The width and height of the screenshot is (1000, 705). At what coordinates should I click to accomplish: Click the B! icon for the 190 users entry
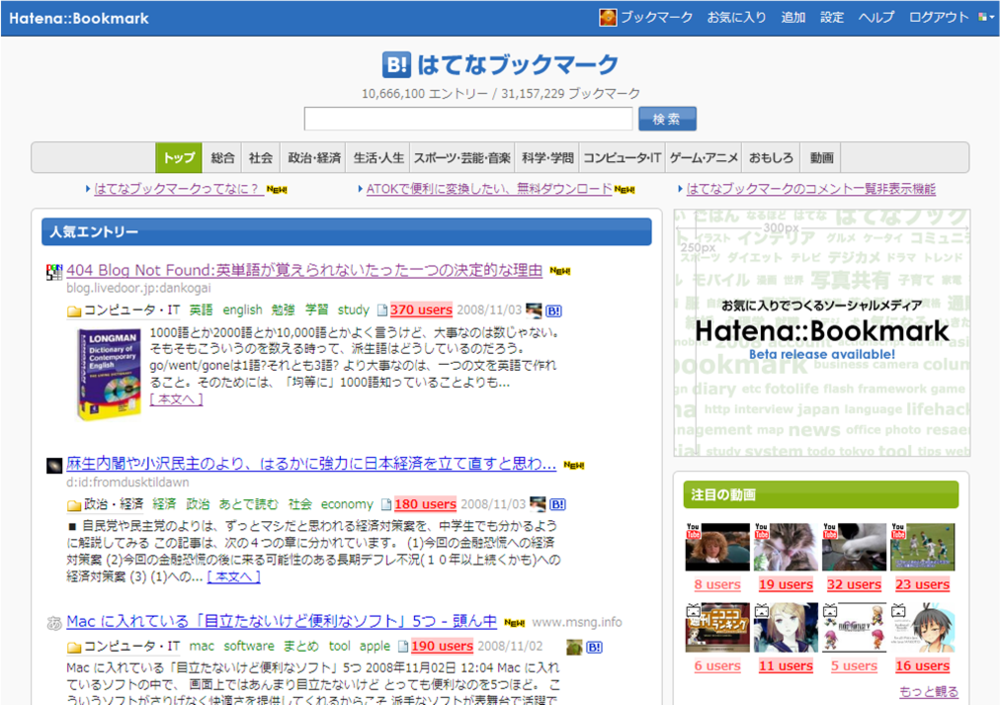tap(594, 647)
